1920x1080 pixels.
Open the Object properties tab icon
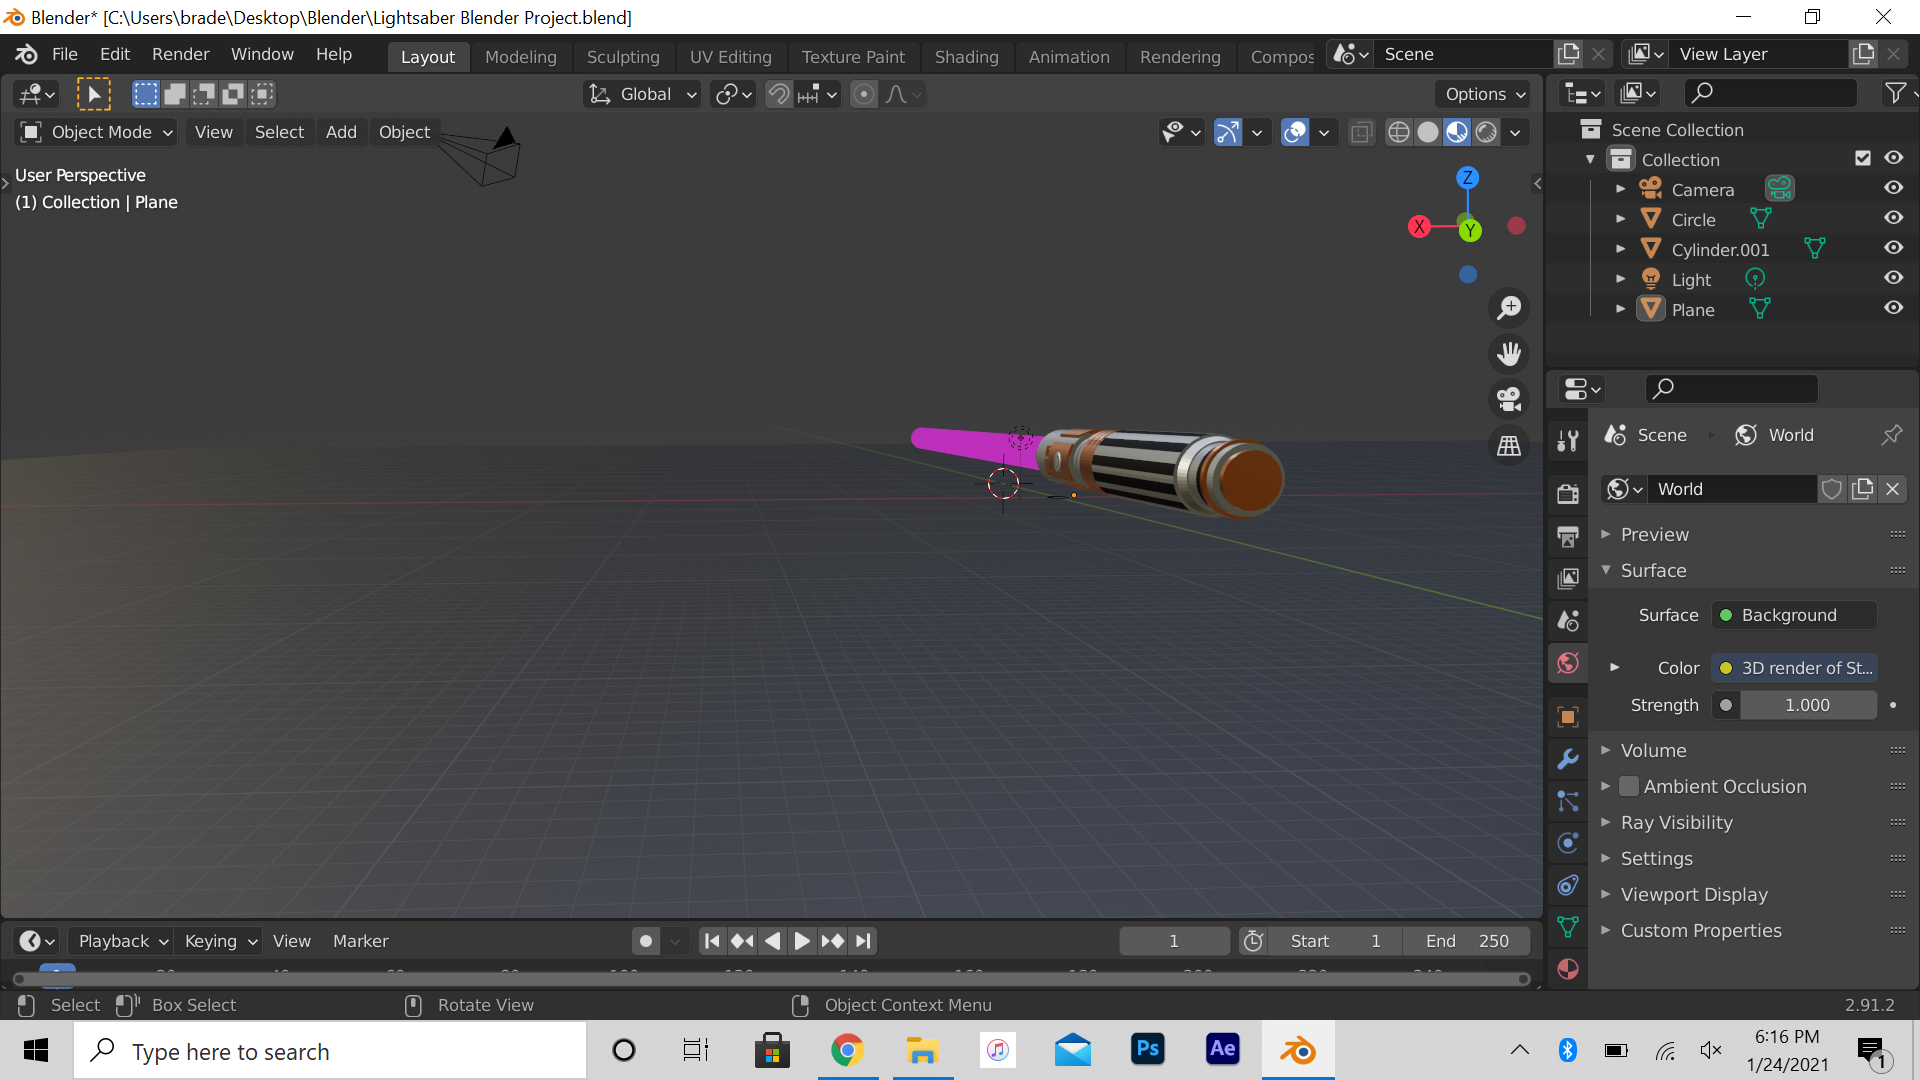point(1568,716)
